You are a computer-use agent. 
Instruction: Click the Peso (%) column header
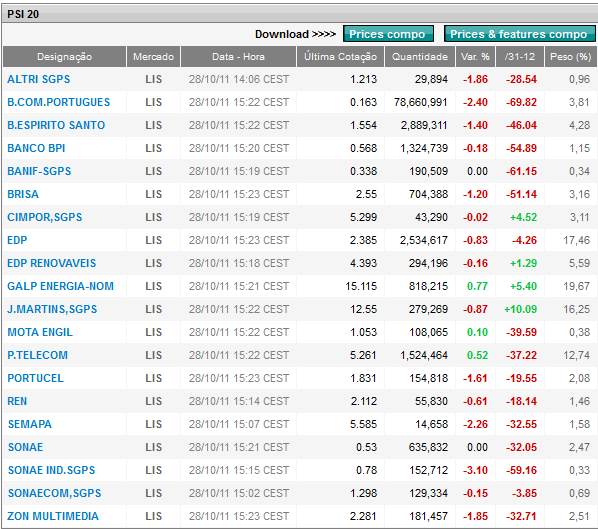click(571, 57)
